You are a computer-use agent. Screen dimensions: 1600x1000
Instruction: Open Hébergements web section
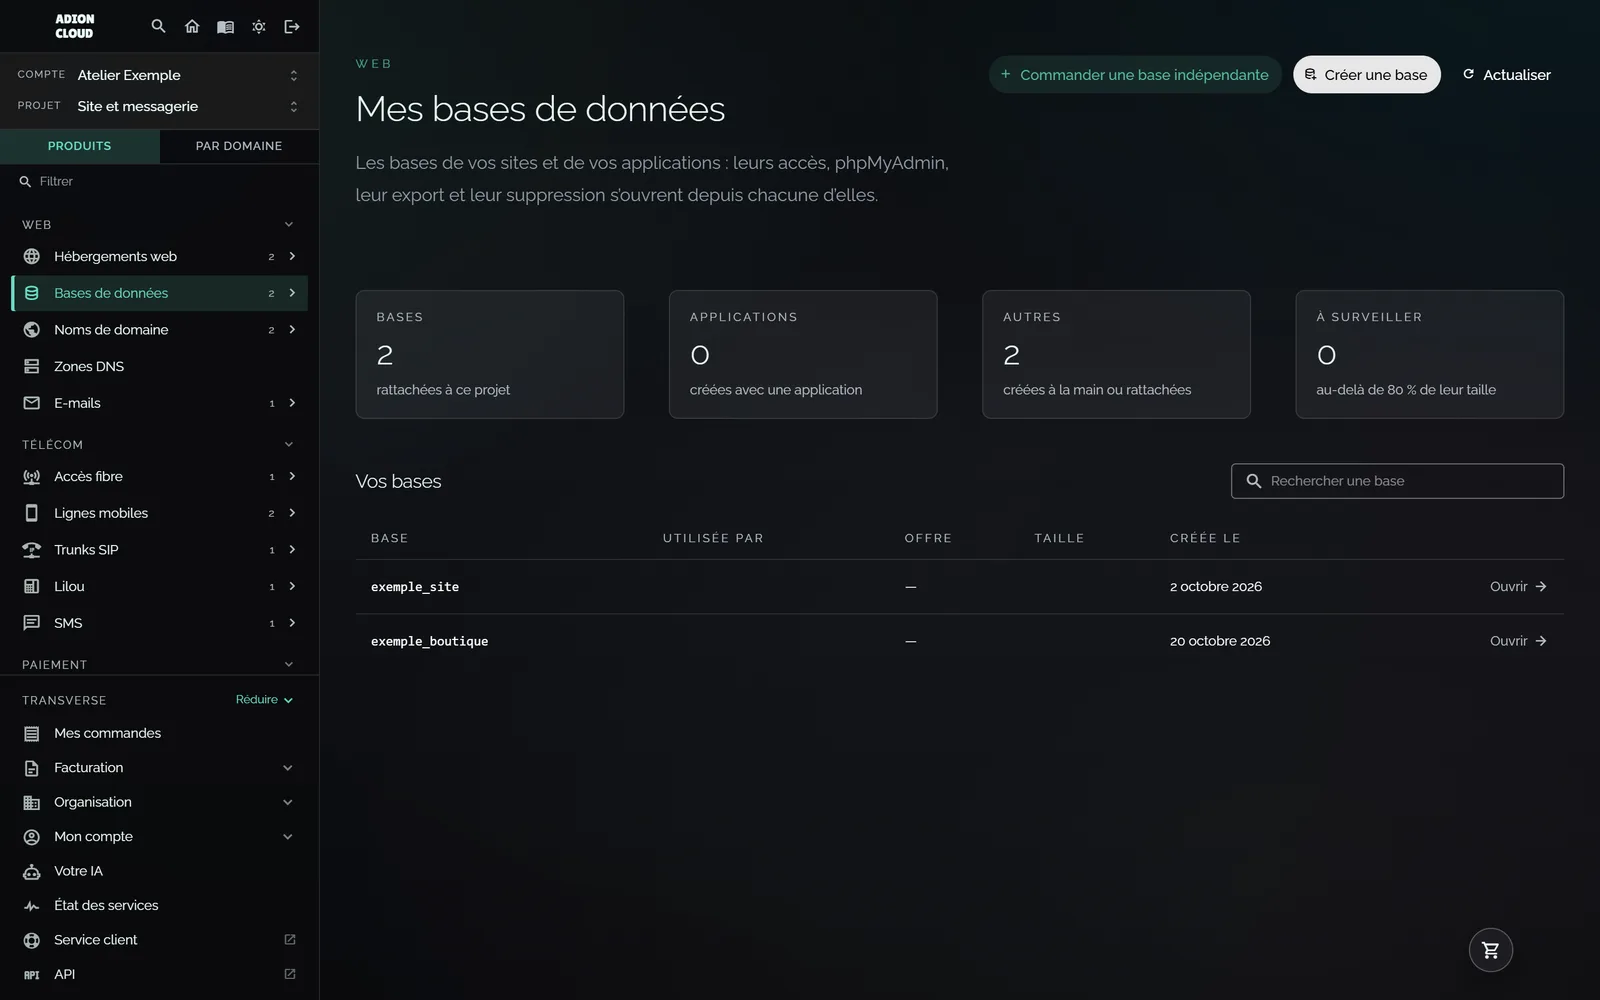[x=160, y=257]
